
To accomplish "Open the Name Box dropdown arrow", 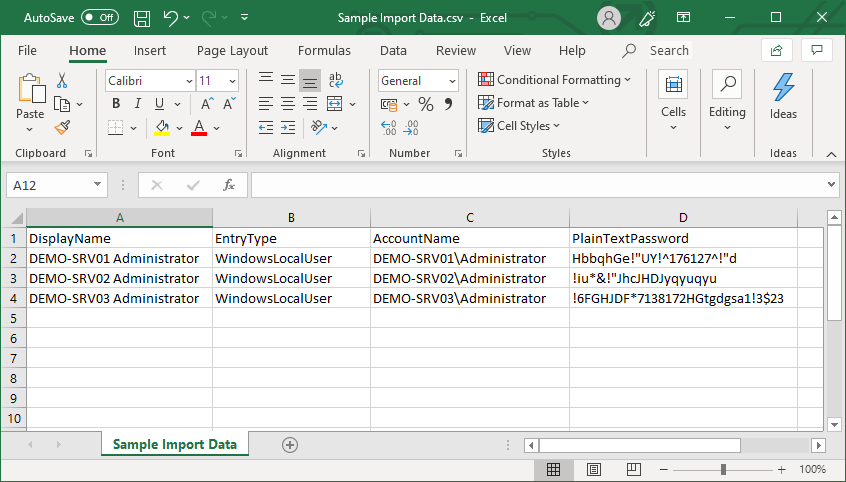I will point(97,185).
